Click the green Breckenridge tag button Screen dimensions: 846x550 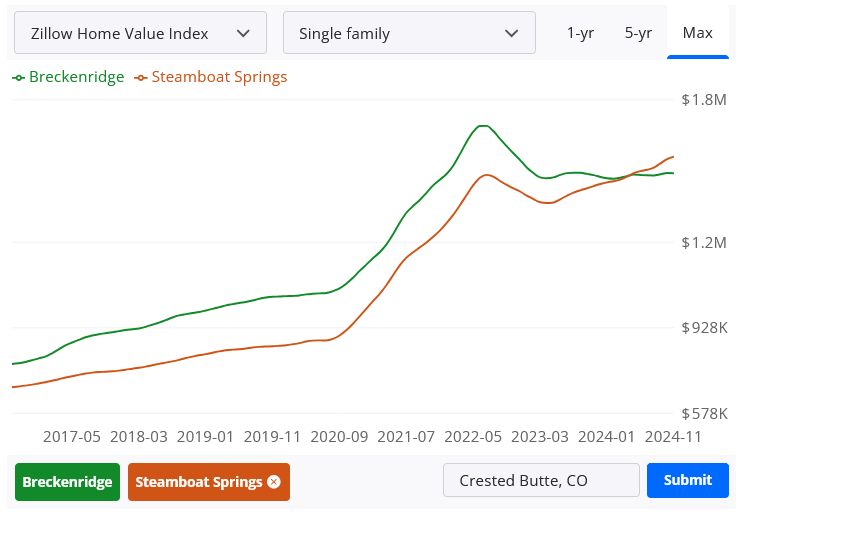pyautogui.click(x=67, y=482)
